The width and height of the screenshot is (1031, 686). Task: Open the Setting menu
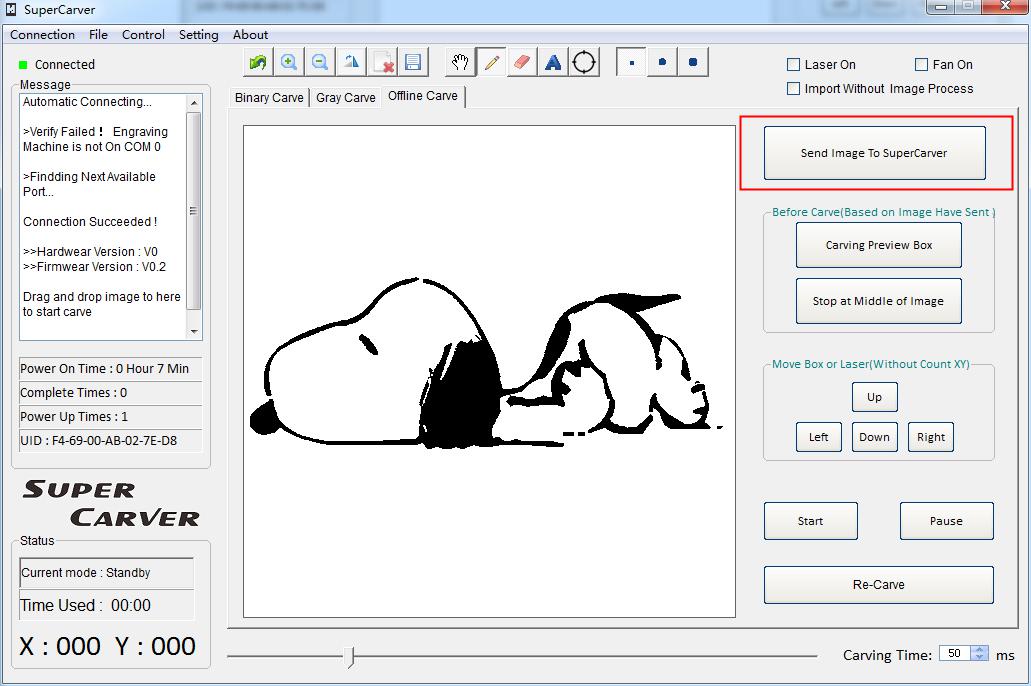[x=198, y=34]
